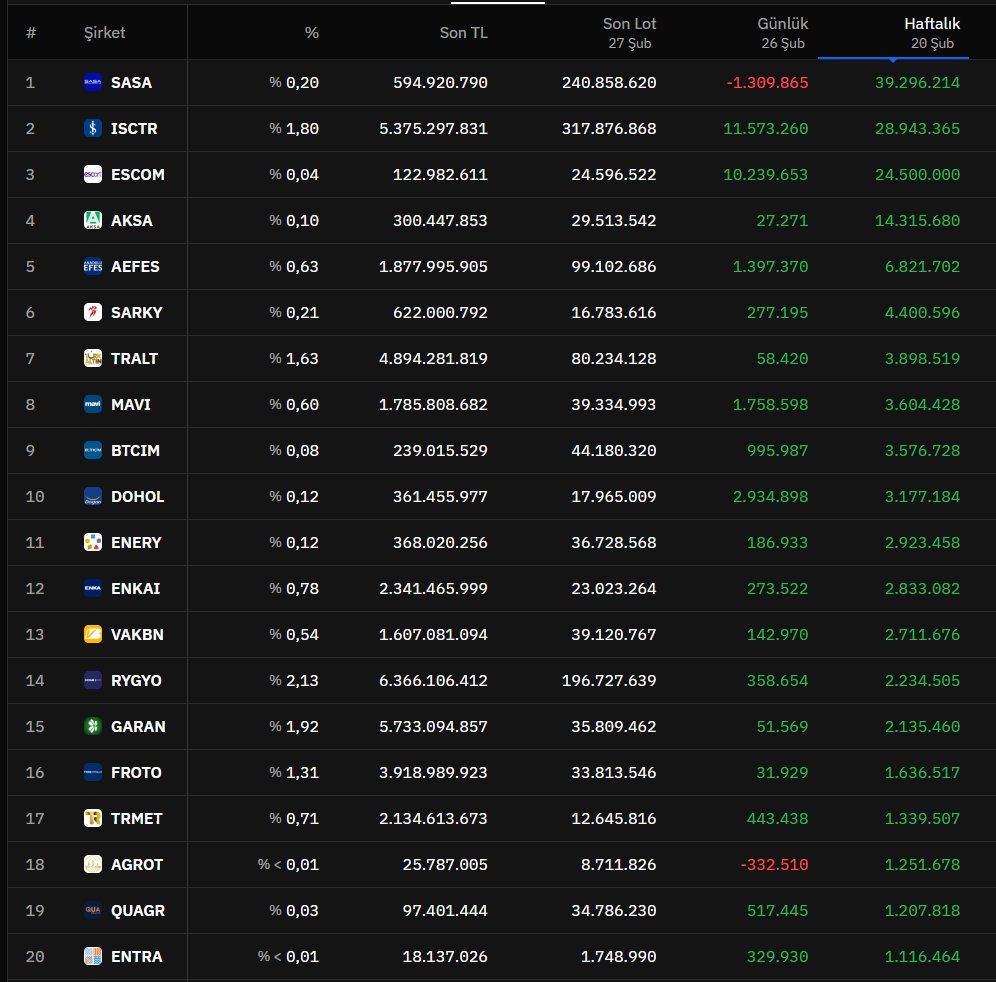Click ESCOM weekly value 24.500.000
Screen dimensions: 996x982
tap(917, 175)
